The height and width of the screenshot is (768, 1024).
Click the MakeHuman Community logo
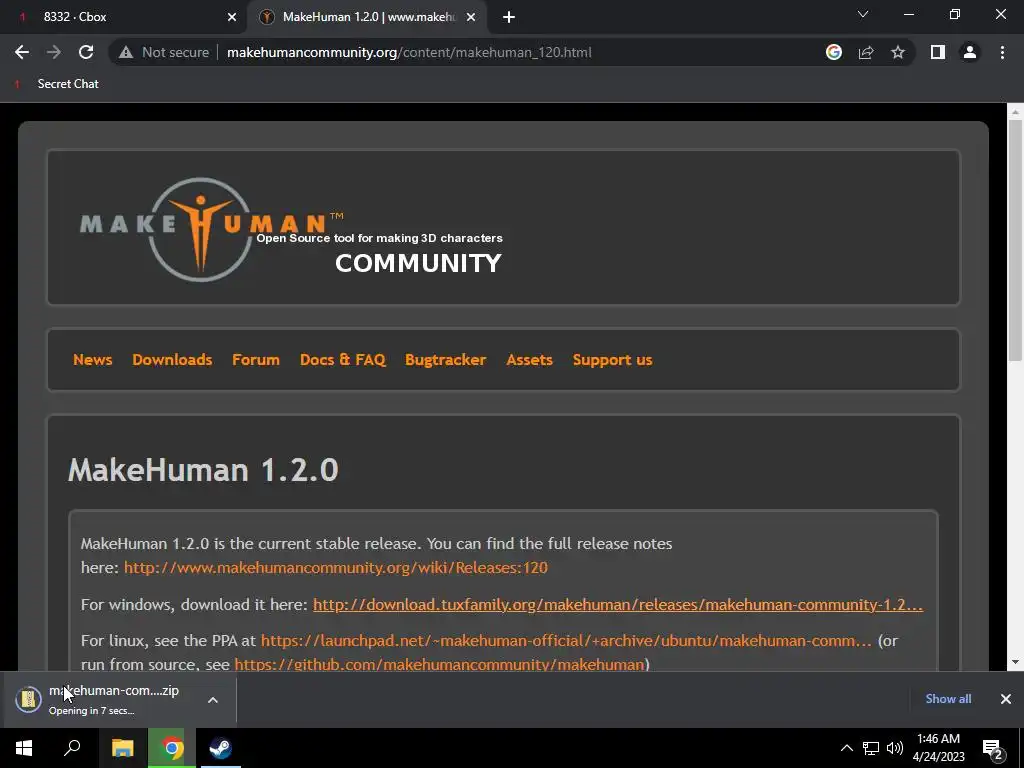point(291,229)
